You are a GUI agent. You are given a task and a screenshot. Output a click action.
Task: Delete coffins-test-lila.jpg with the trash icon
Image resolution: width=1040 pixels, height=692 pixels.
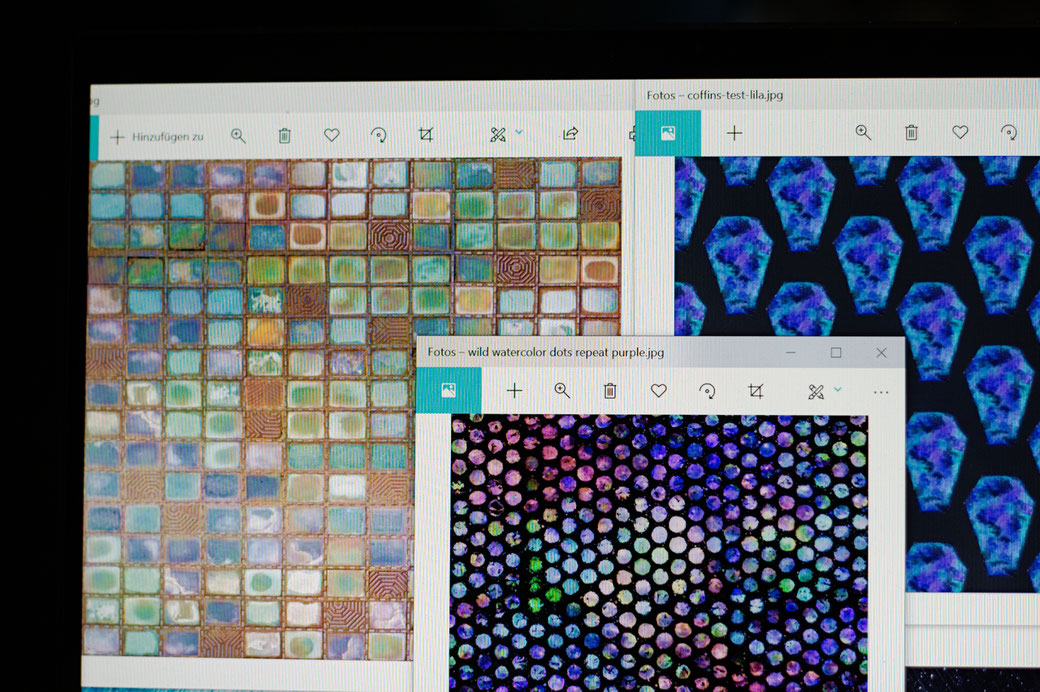click(911, 133)
